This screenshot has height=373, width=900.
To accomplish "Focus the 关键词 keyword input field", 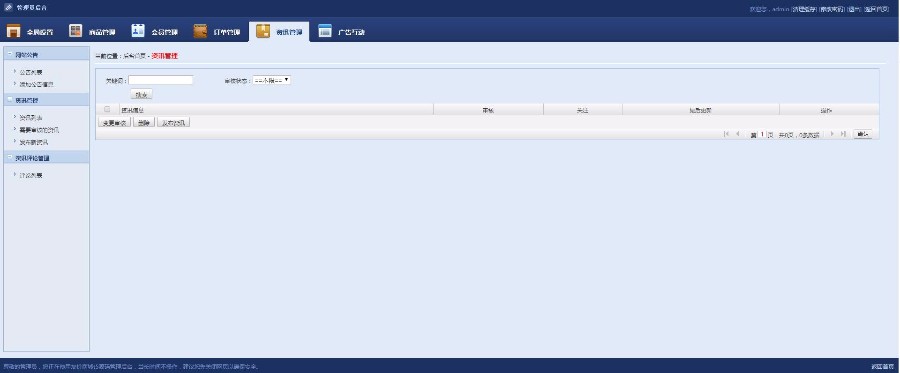I will [161, 80].
